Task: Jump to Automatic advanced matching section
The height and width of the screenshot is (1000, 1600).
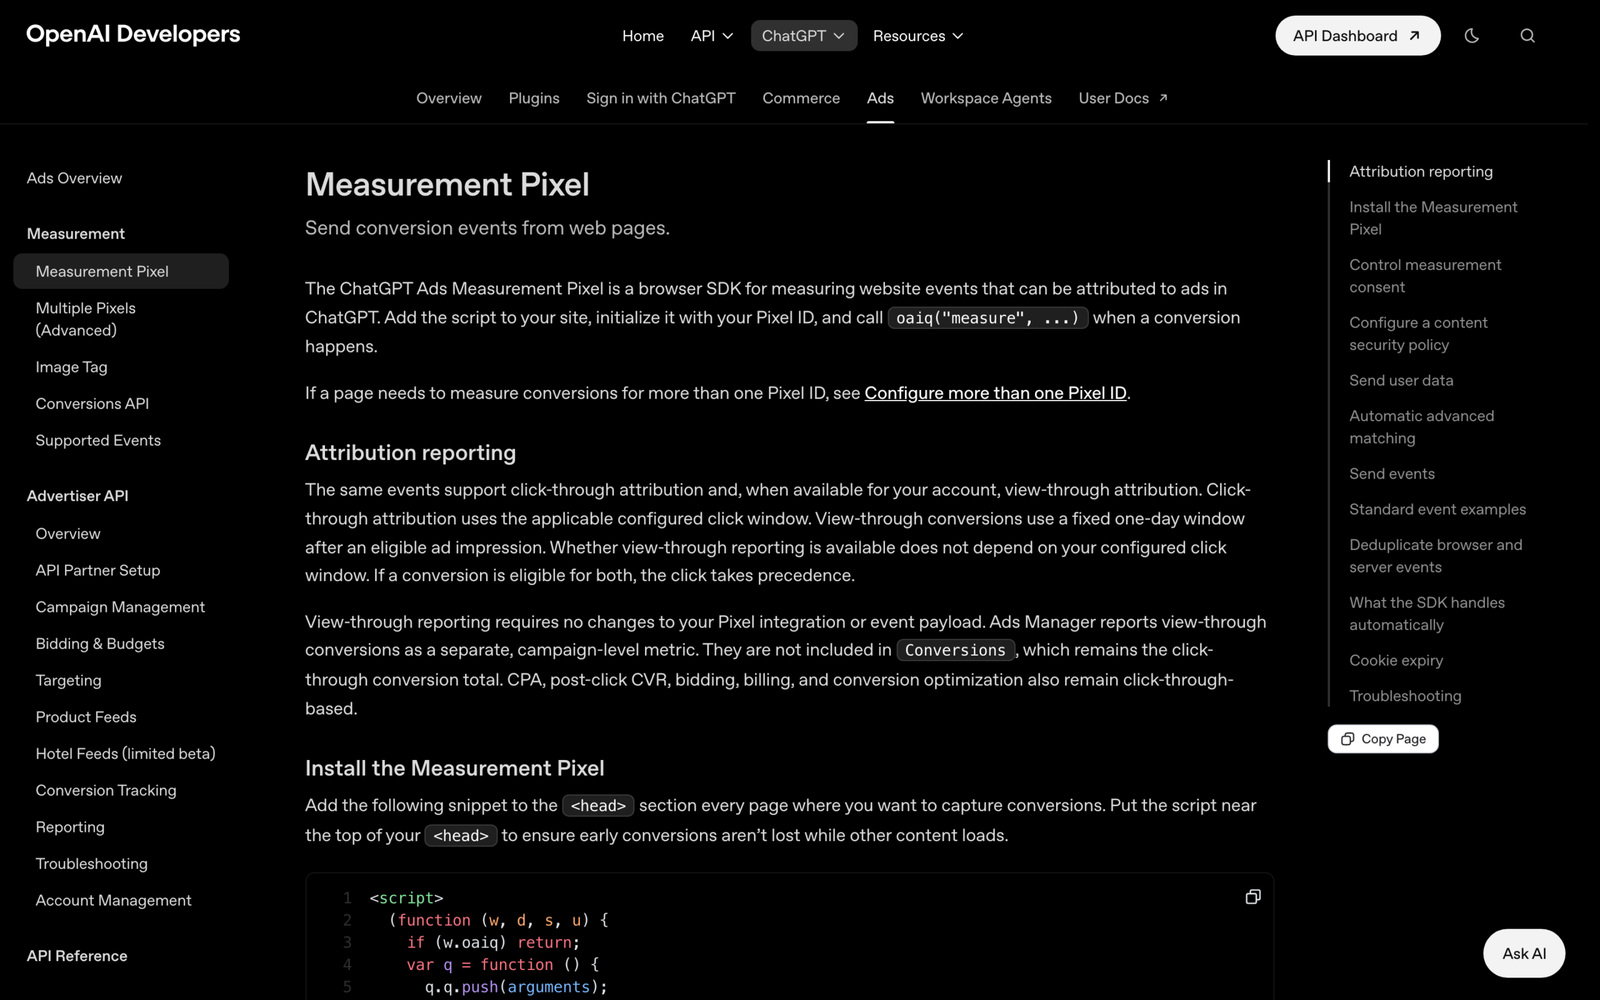Action: tap(1421, 427)
